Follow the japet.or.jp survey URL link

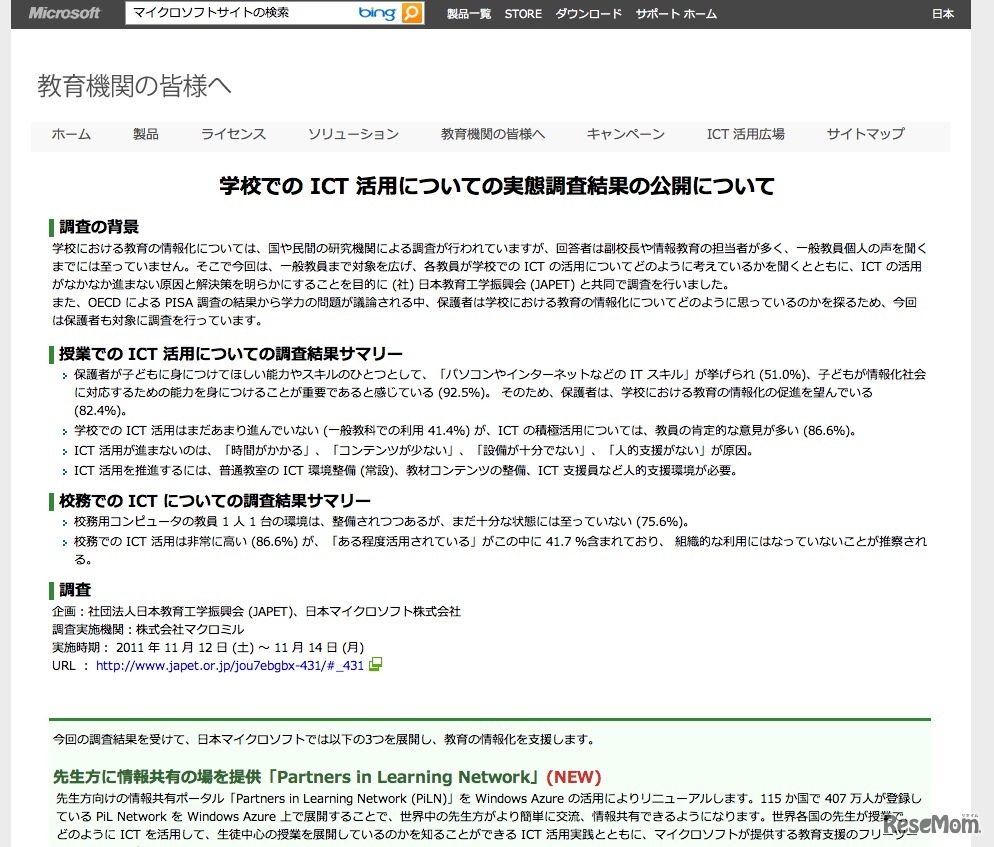coord(229,665)
